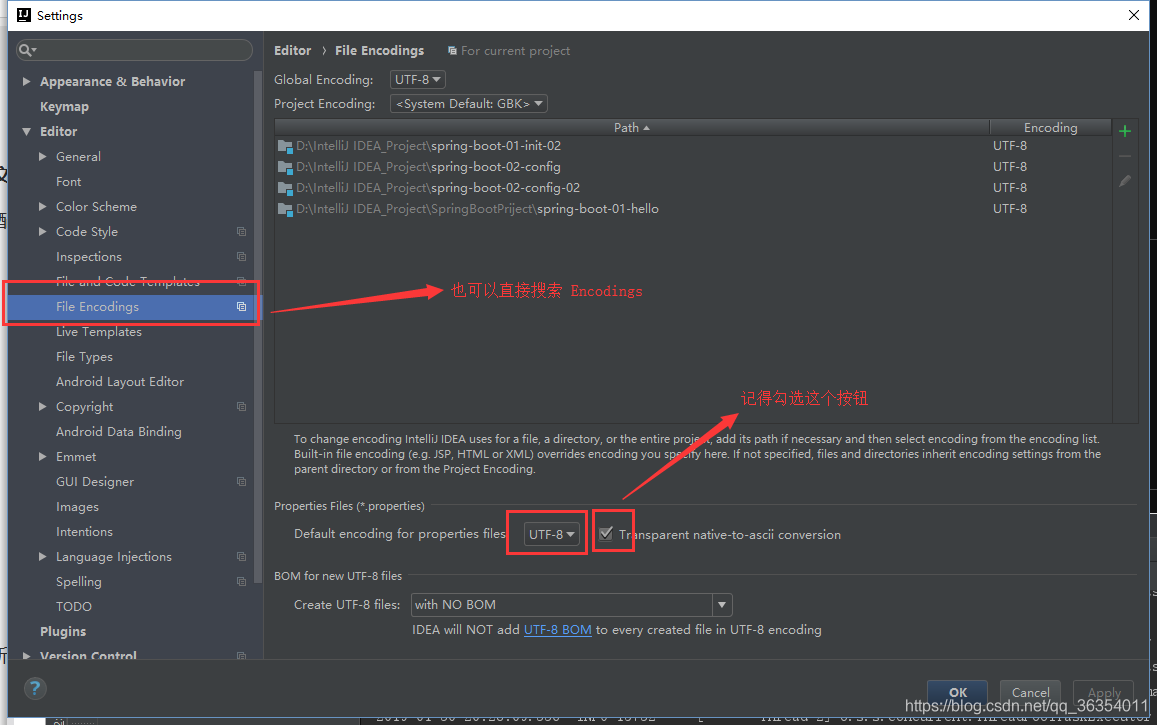Expand the Copyright node
1157x725 pixels.
43,406
